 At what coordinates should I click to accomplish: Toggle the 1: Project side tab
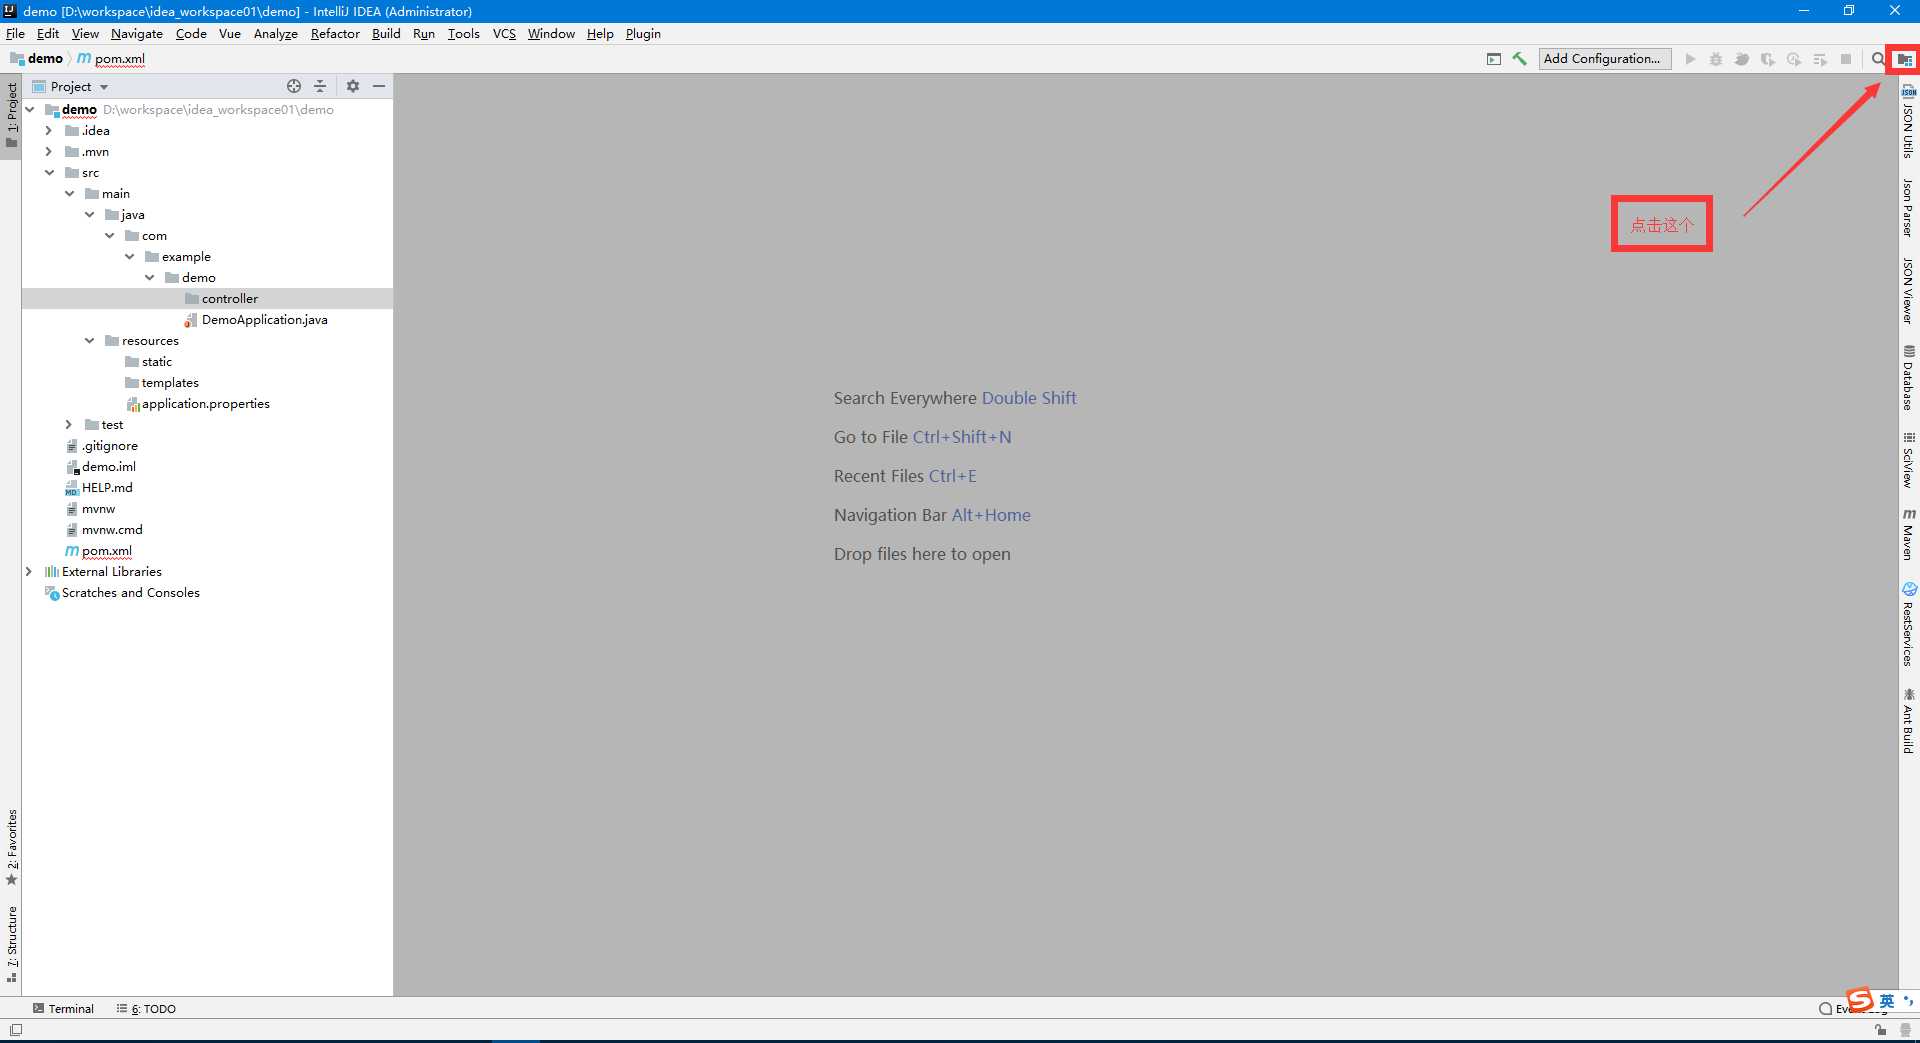coord(12,114)
